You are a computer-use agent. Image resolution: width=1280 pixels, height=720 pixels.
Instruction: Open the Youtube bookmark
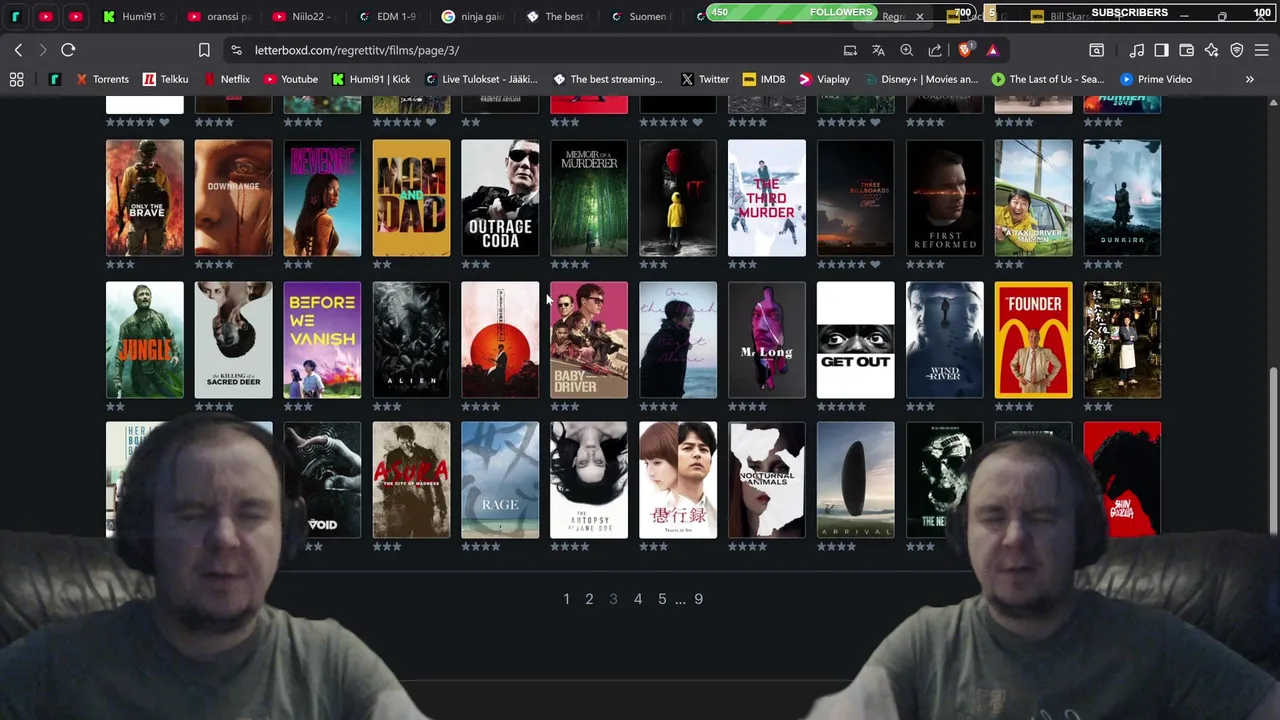point(290,79)
